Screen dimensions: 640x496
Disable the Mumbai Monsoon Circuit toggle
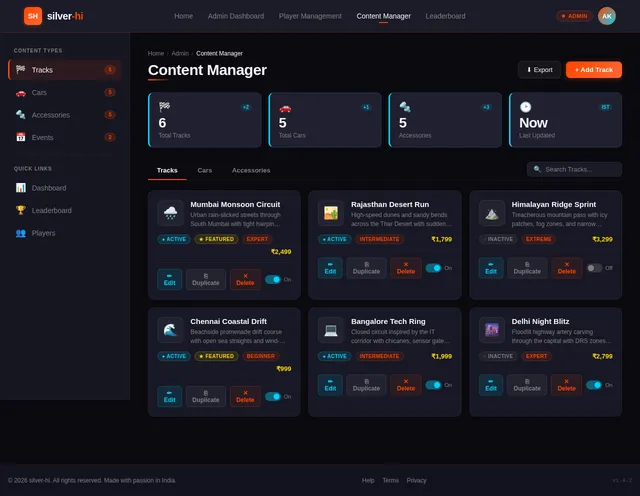click(273, 280)
